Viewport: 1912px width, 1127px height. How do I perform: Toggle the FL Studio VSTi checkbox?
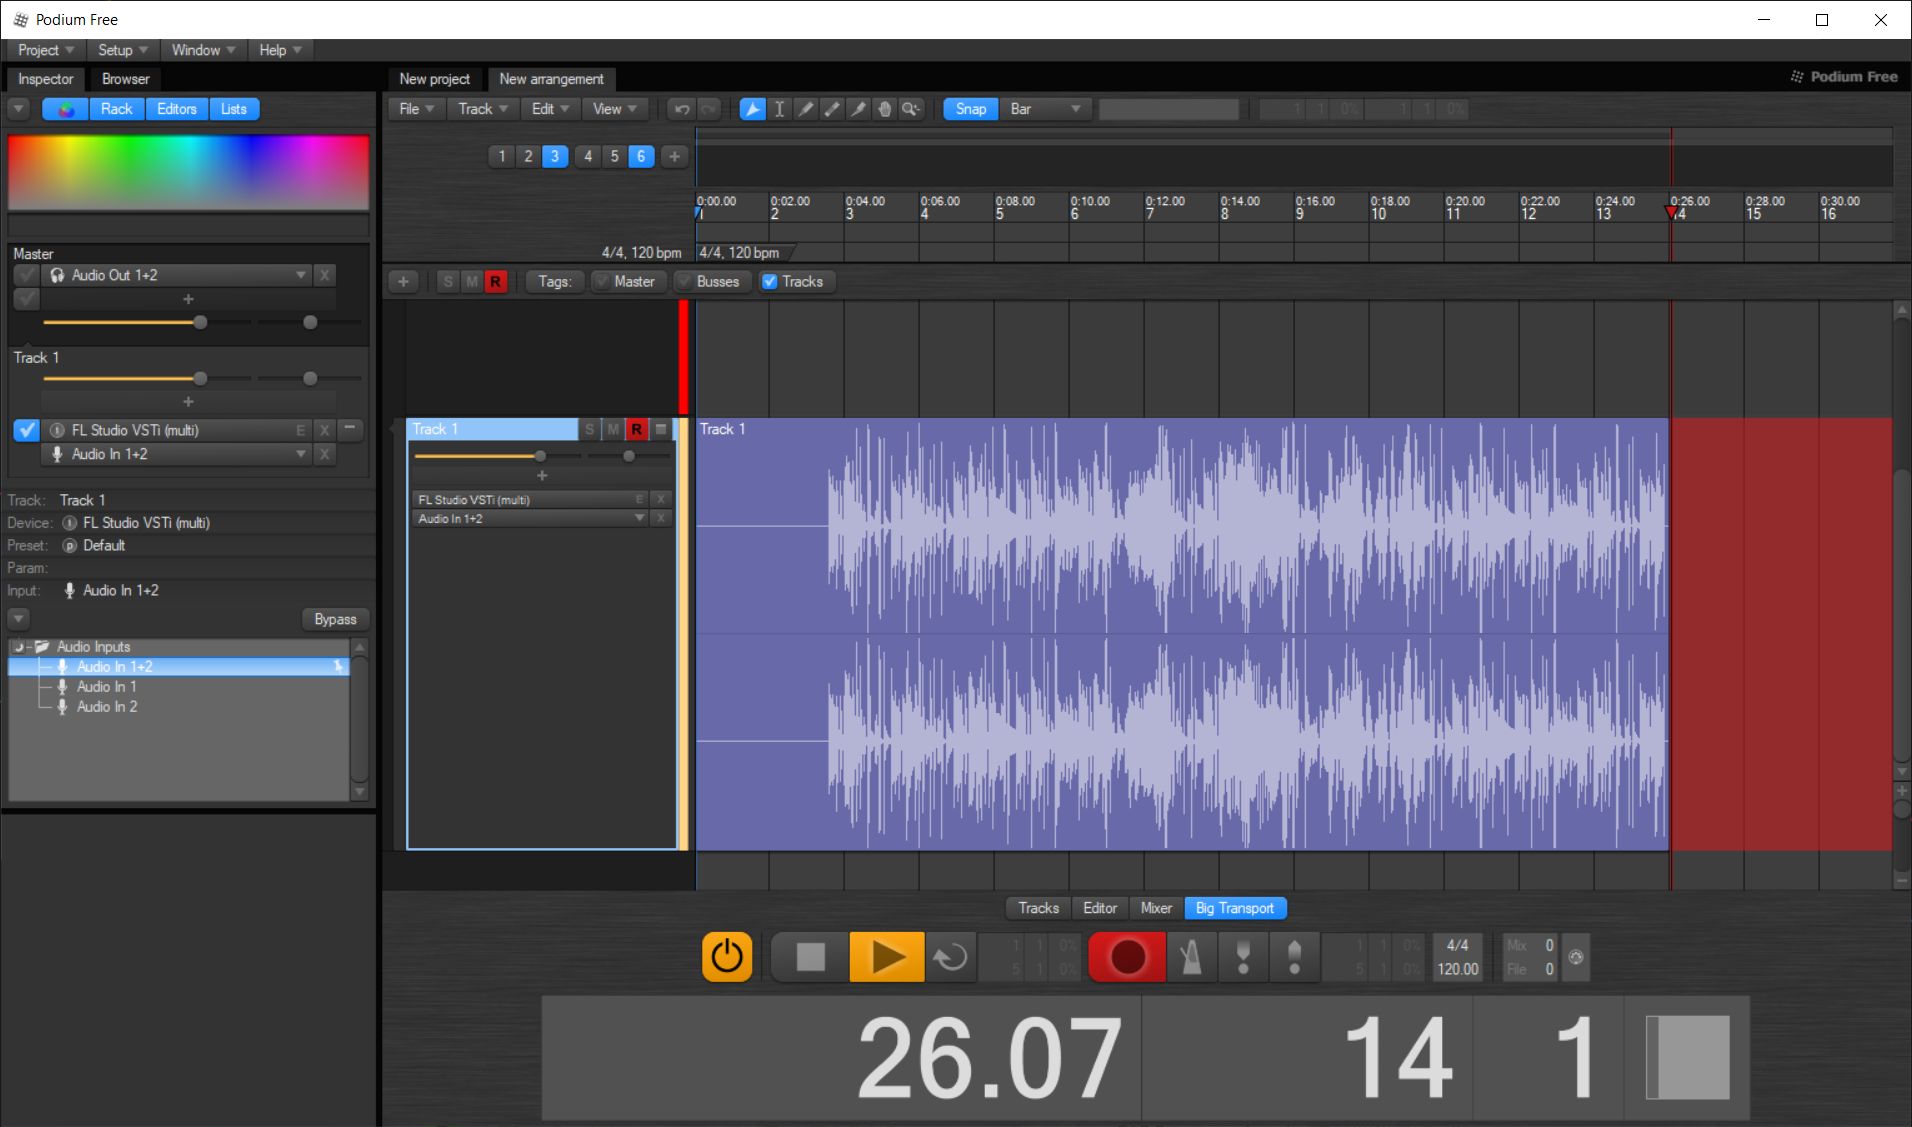point(26,430)
